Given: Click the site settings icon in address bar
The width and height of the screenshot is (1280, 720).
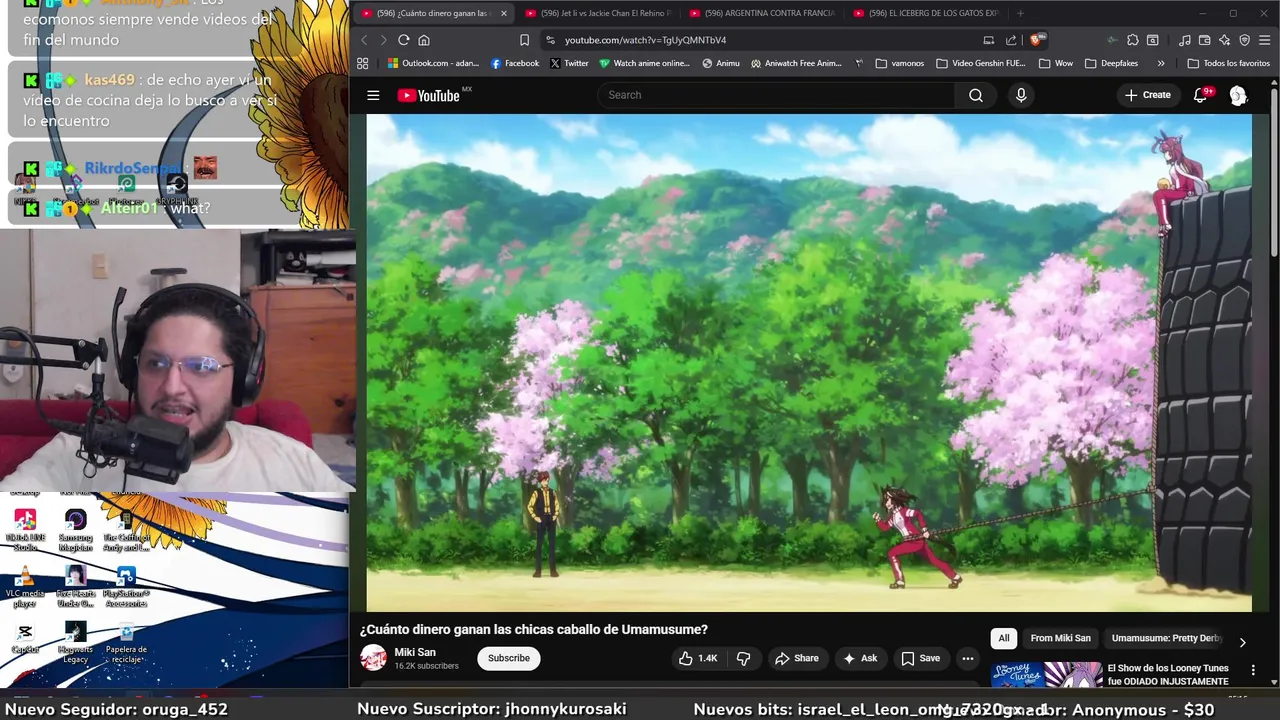Looking at the screenshot, I should [x=549, y=40].
